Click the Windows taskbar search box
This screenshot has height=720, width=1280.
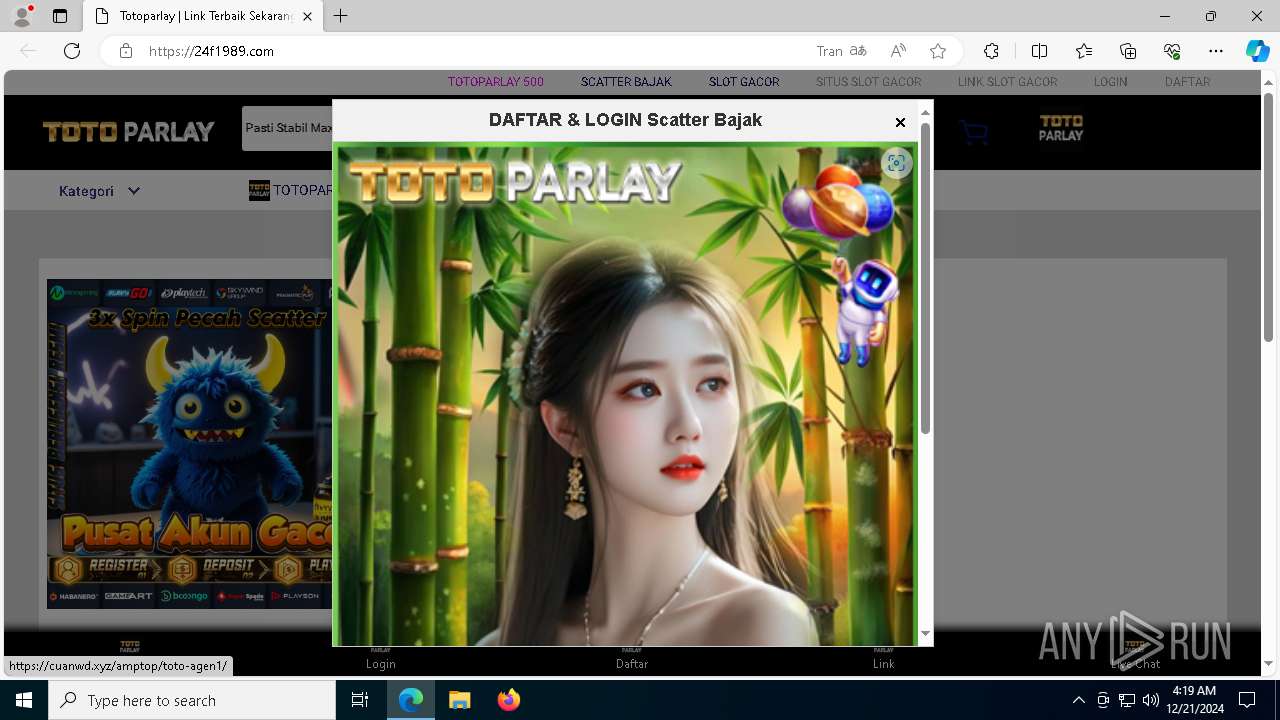[192, 700]
